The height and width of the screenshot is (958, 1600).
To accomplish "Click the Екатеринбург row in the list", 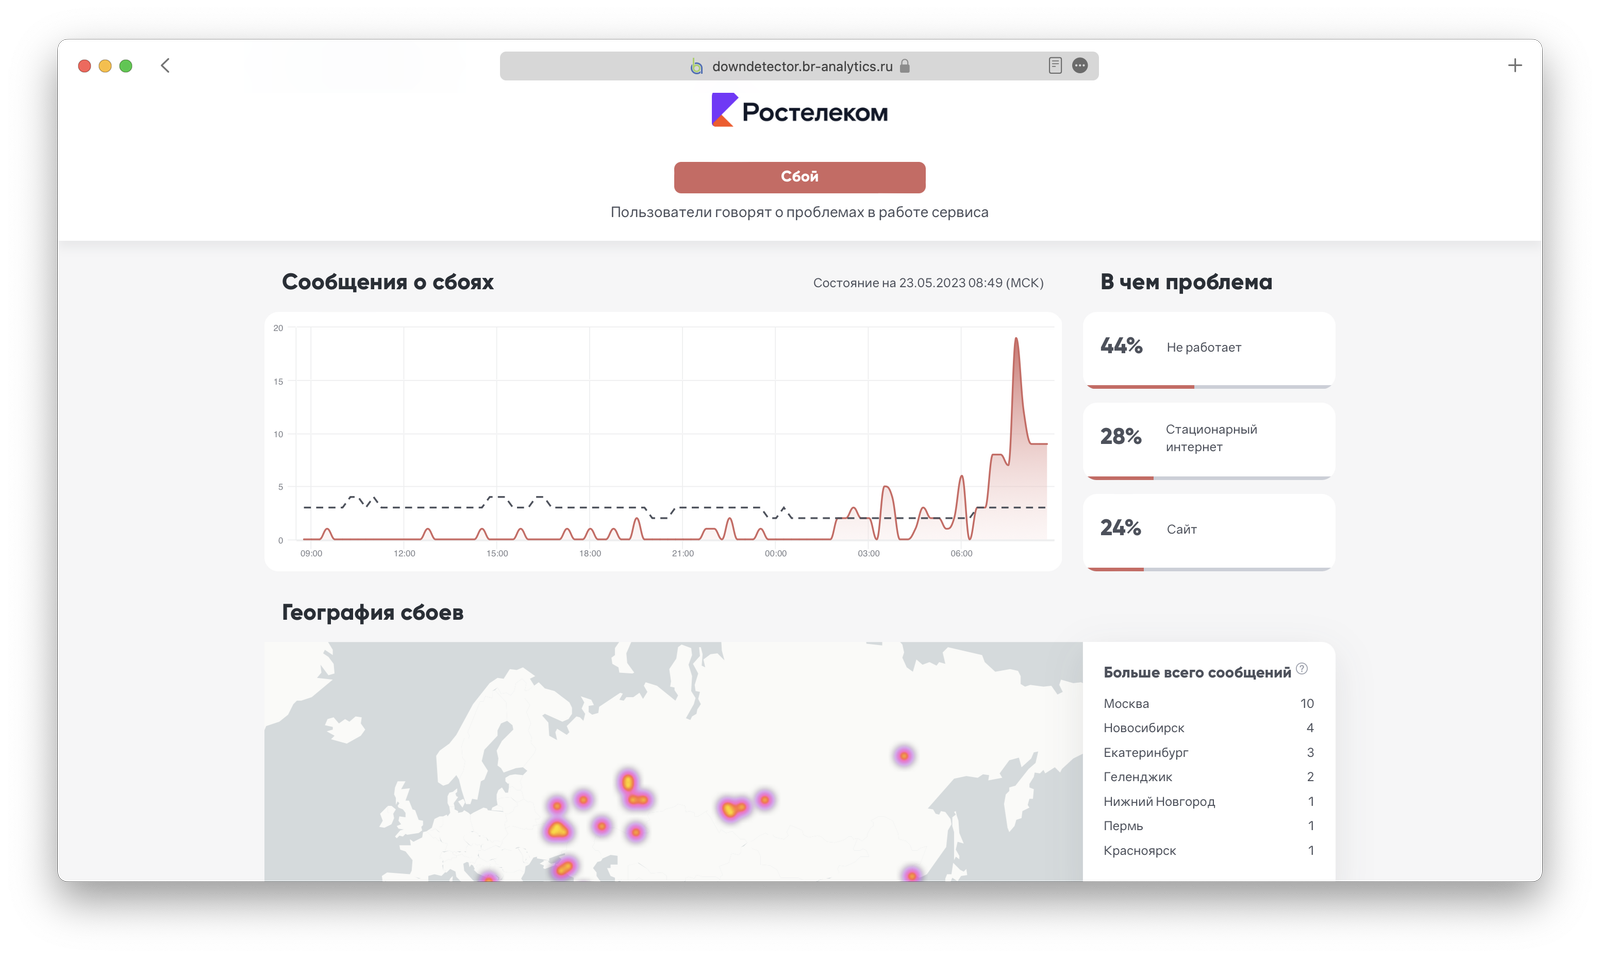I will pyautogui.click(x=1209, y=753).
